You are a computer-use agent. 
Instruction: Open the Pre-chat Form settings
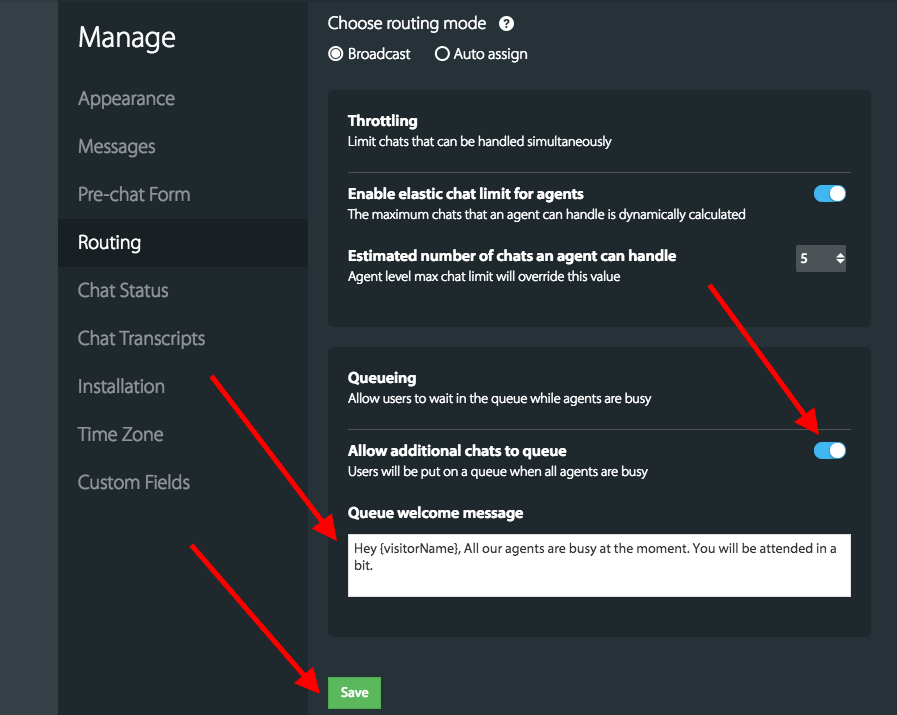134,195
